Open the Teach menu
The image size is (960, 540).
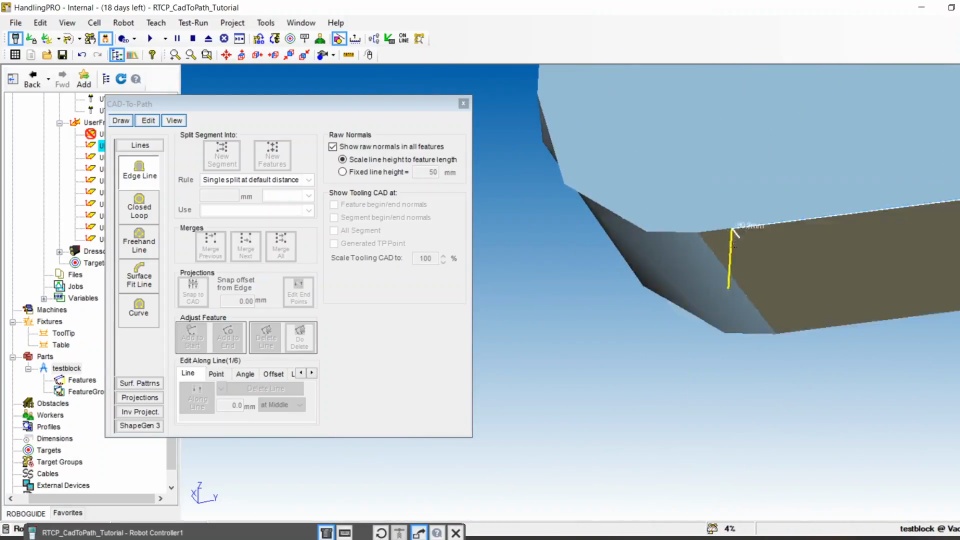click(x=156, y=22)
